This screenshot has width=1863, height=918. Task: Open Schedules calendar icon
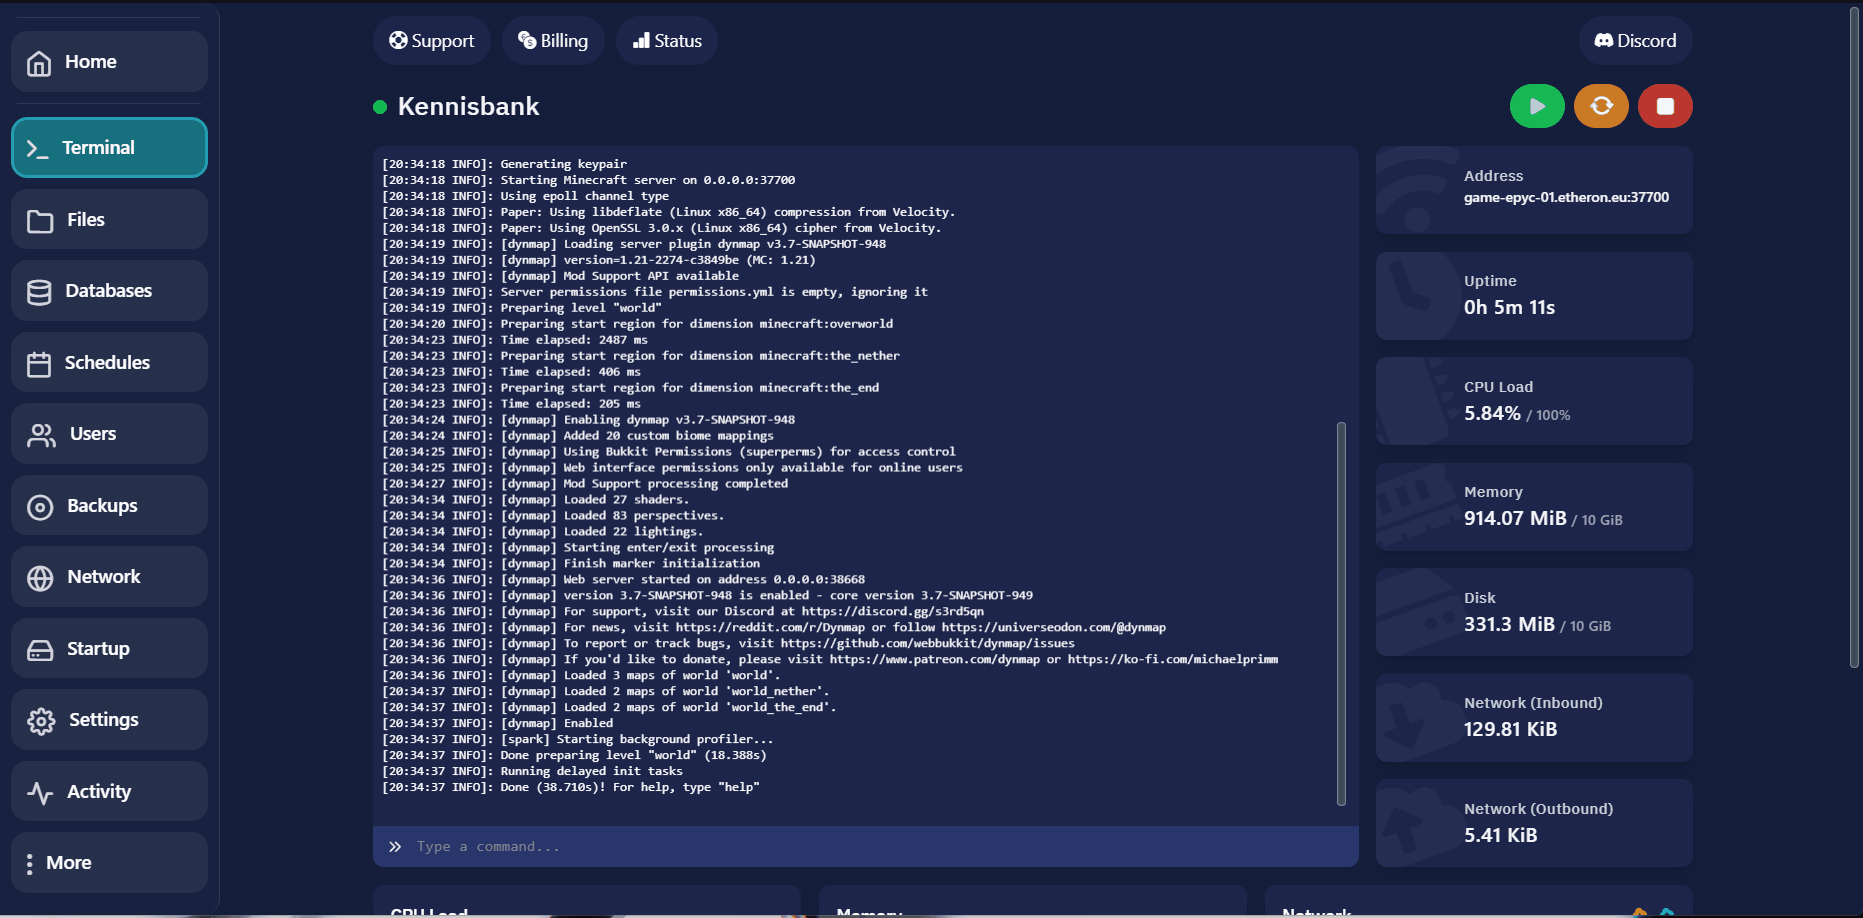tap(40, 364)
